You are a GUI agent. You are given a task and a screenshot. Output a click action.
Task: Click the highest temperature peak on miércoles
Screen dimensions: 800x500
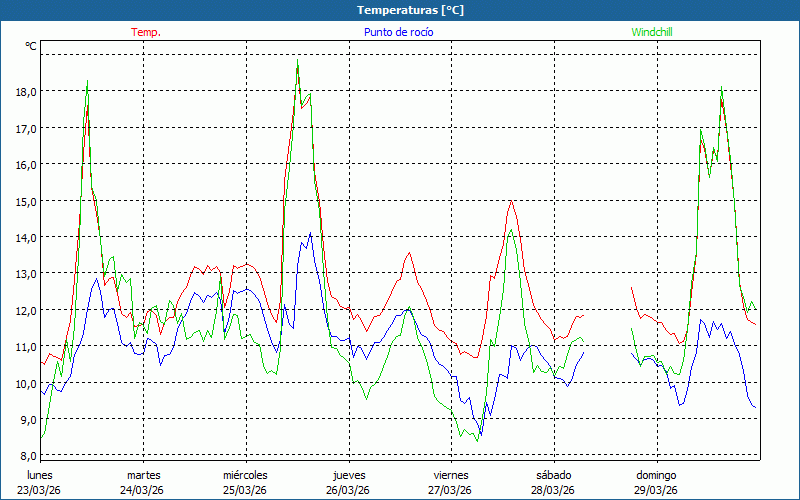pyautogui.click(x=298, y=64)
